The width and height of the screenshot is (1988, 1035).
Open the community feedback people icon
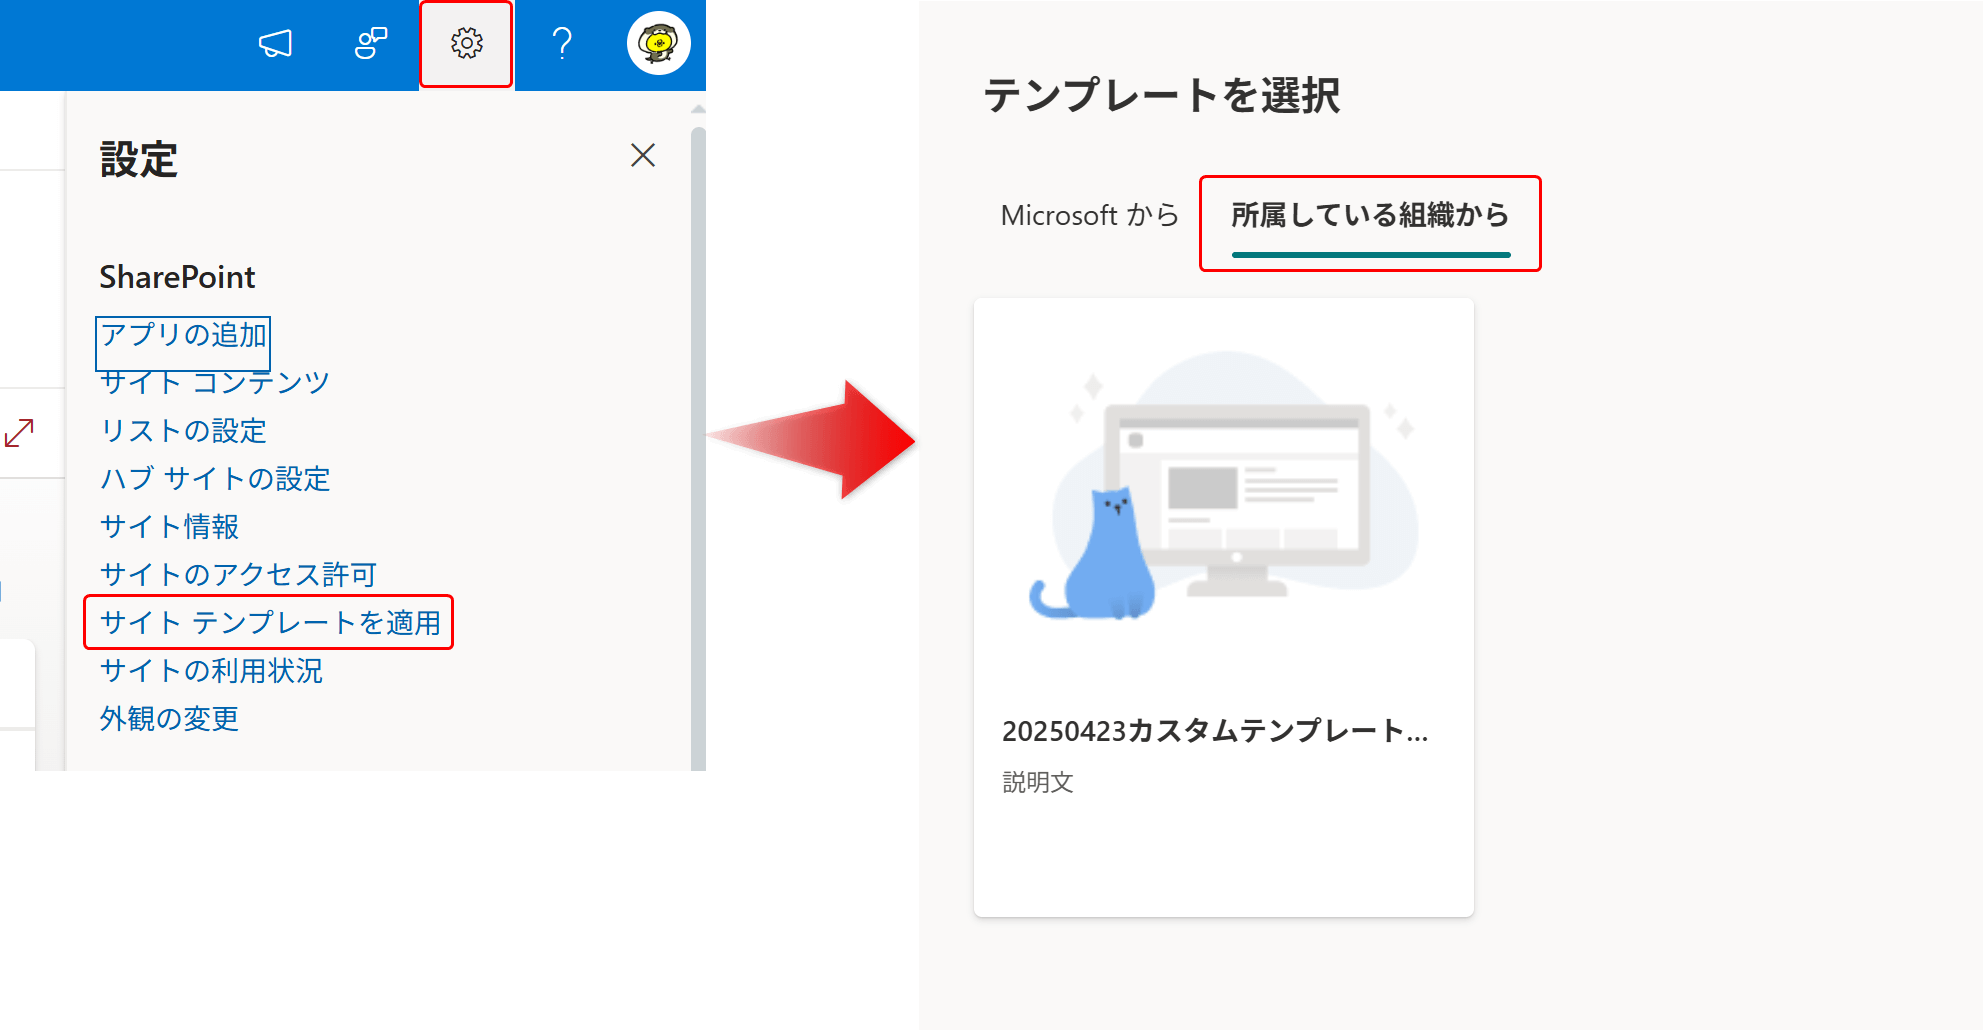370,44
